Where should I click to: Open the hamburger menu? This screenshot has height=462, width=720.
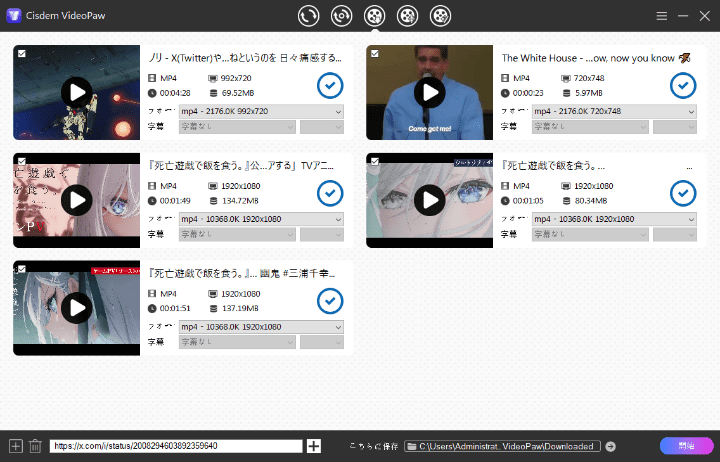661,17
